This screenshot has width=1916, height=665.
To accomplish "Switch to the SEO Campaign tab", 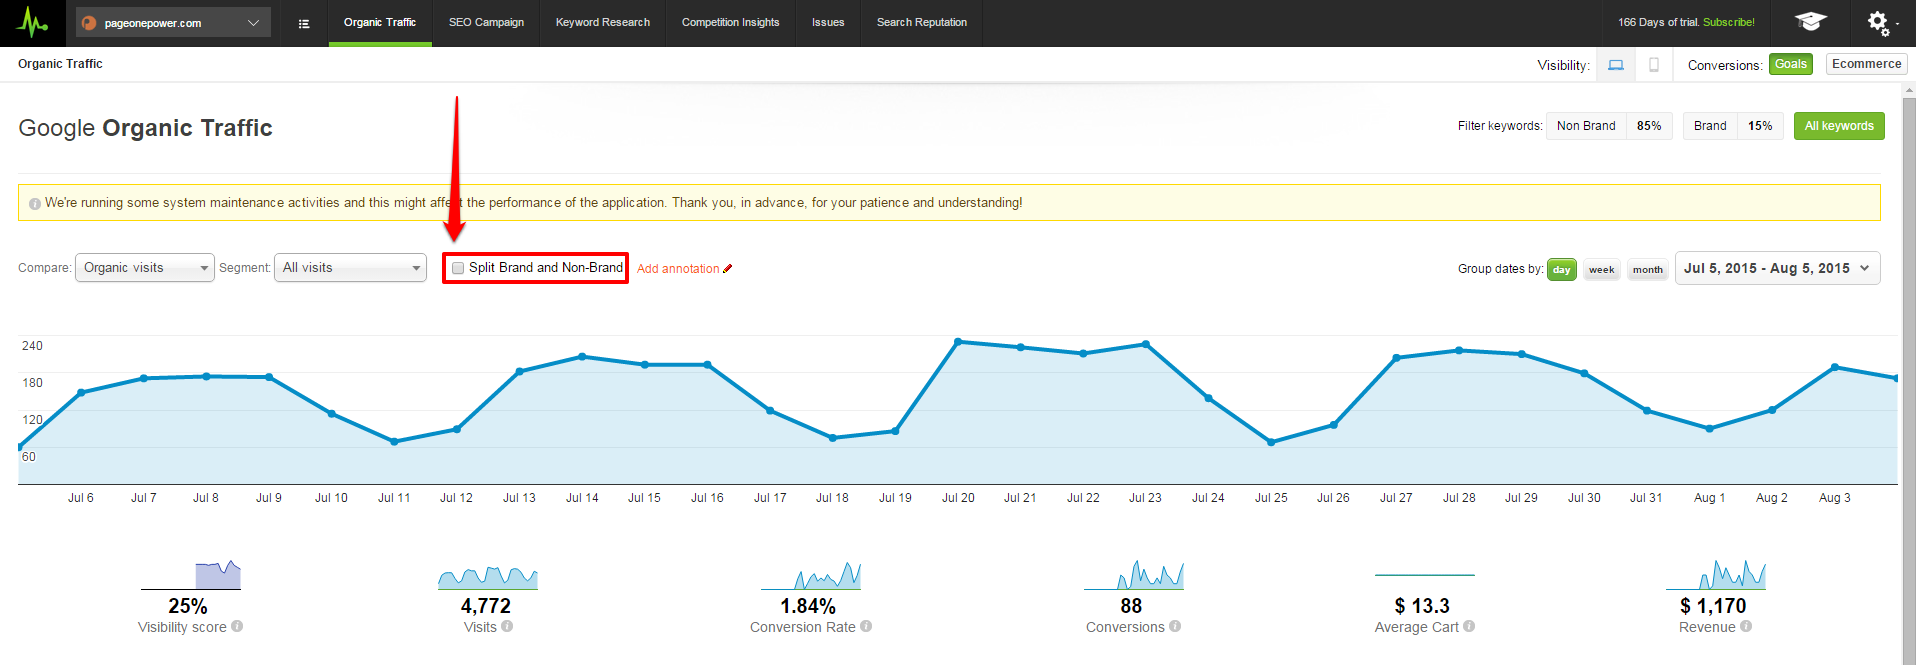I will click(x=486, y=22).
